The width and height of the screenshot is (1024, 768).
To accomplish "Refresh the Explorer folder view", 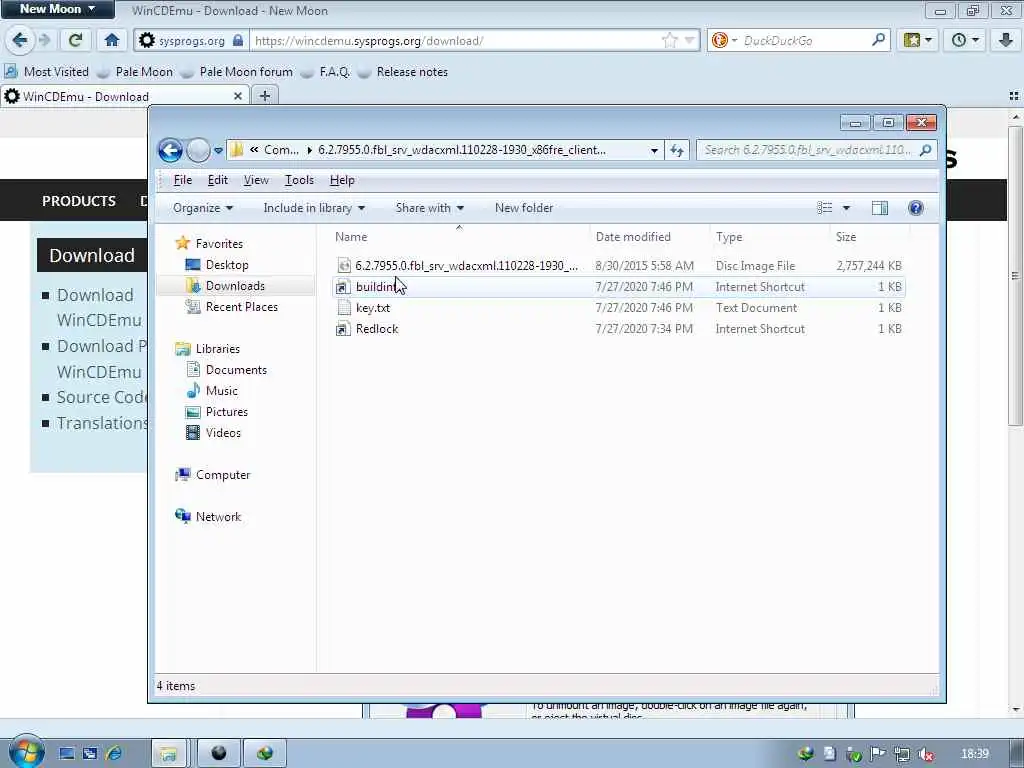I will point(677,150).
